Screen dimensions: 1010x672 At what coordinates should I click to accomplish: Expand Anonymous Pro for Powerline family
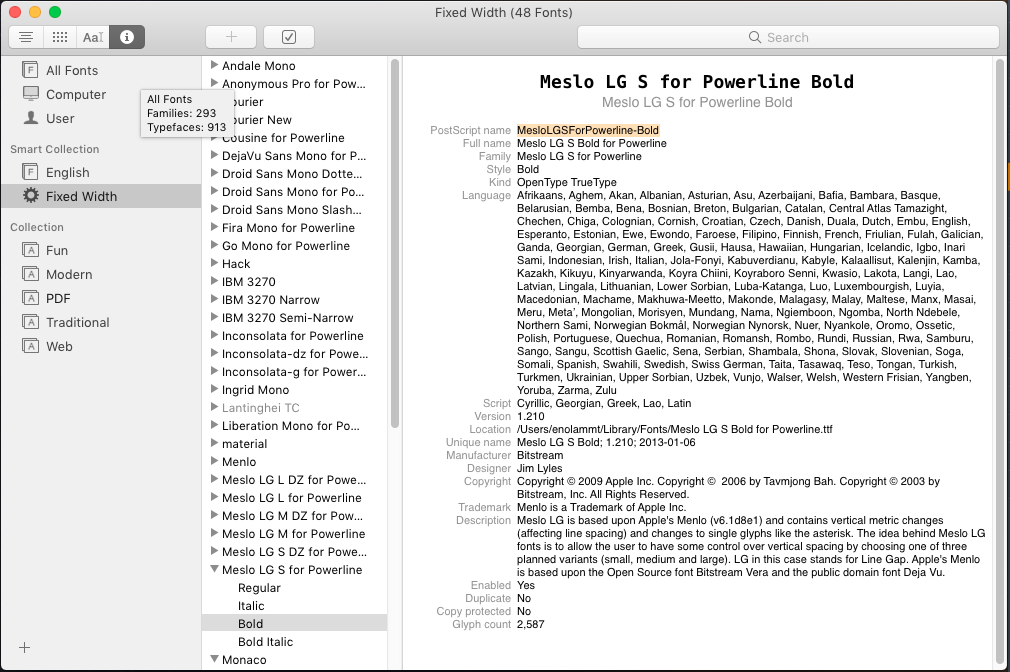[x=214, y=82]
